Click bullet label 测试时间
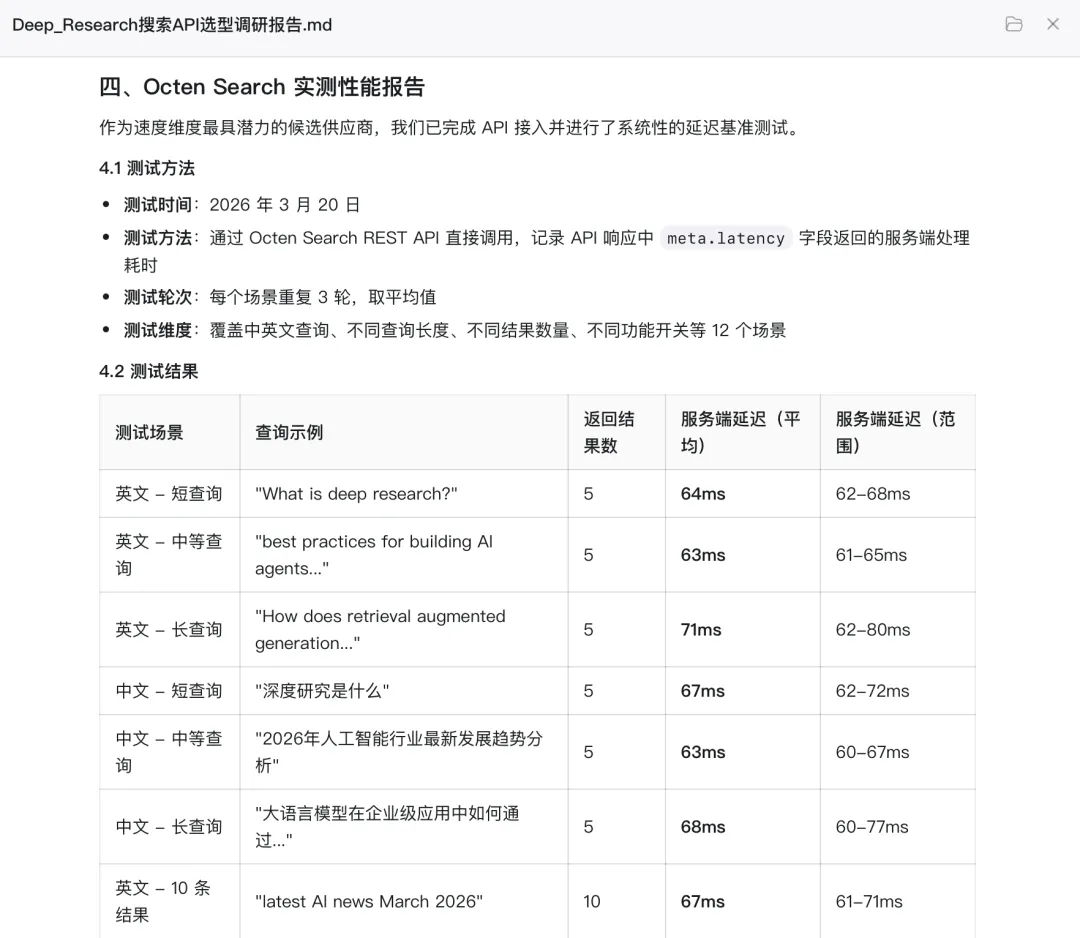The height and width of the screenshot is (938, 1080). pyautogui.click(x=158, y=205)
